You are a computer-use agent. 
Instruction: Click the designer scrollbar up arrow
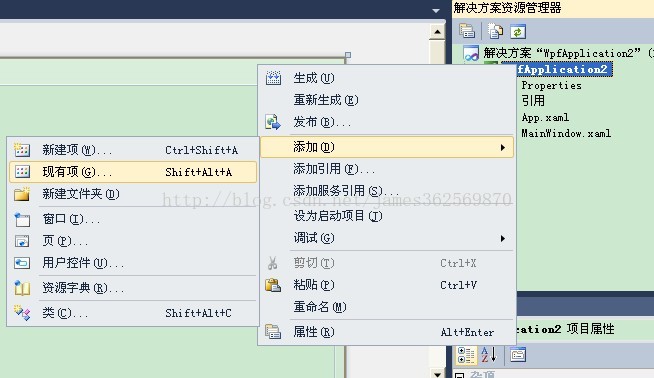click(437, 32)
